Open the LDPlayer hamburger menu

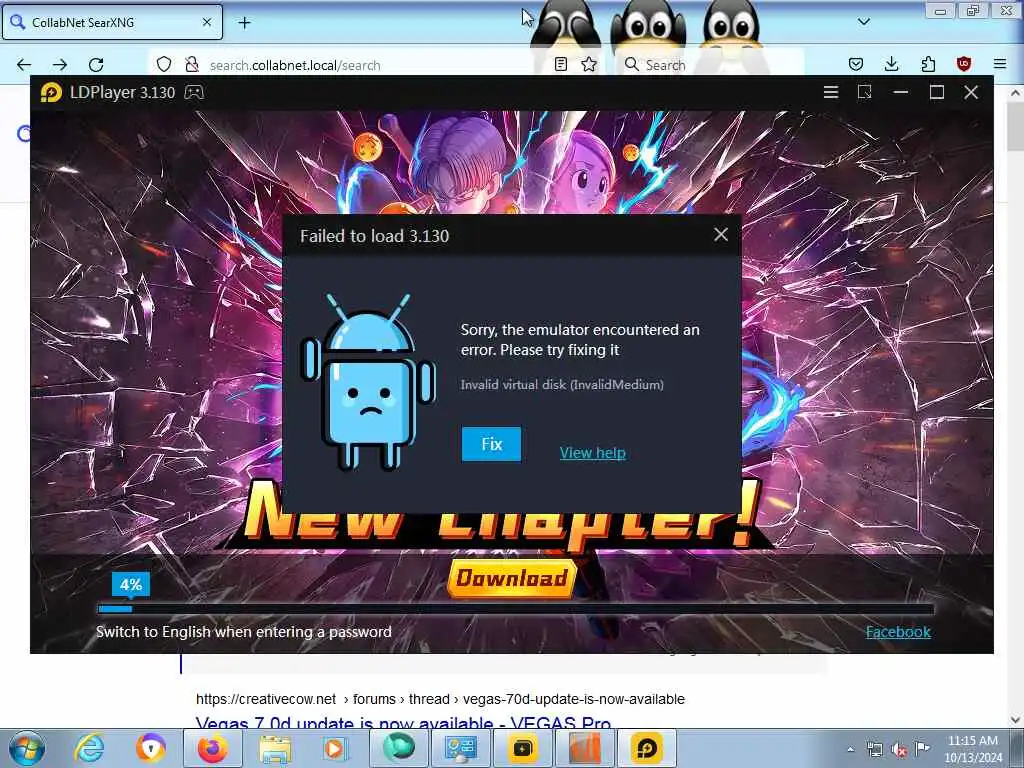831,92
